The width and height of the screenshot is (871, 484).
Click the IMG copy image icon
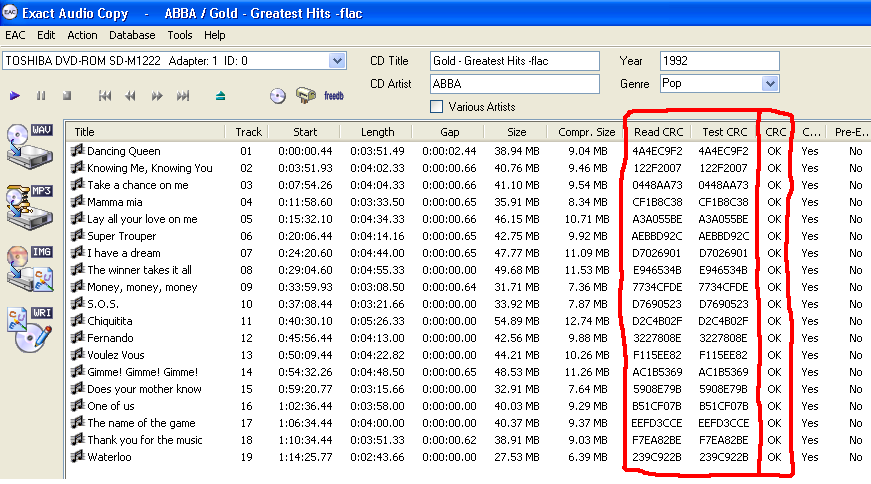28,265
